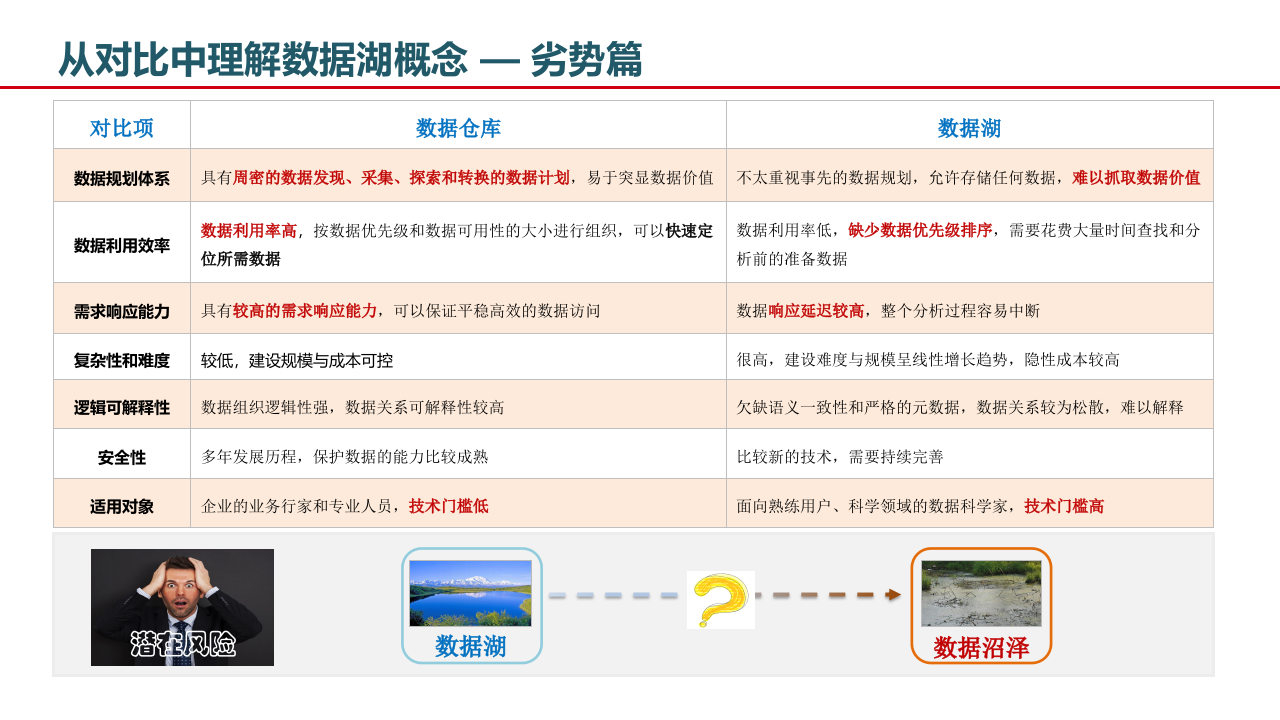Select the brown dashed arrow near 数据沼泽

(x=830, y=597)
